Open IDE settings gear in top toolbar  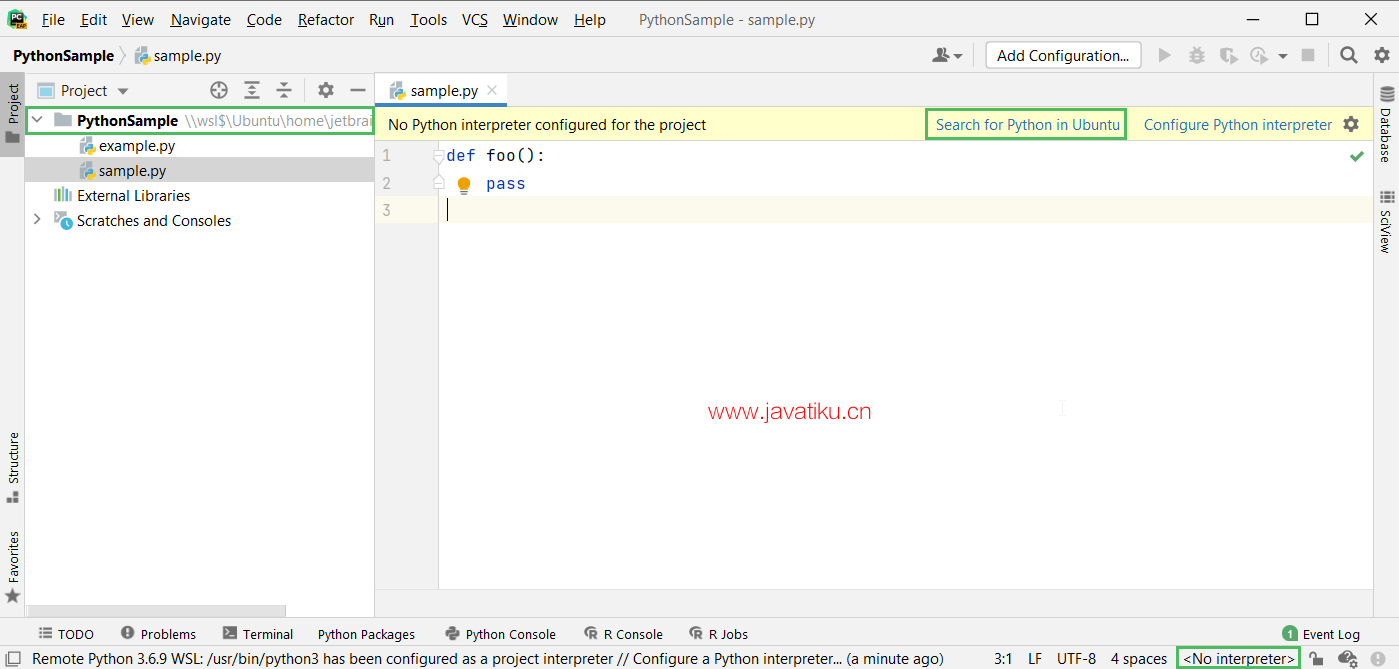click(1381, 56)
